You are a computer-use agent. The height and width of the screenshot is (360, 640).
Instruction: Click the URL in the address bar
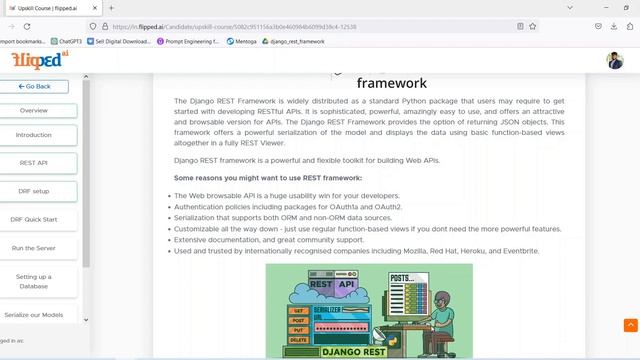tap(235, 27)
